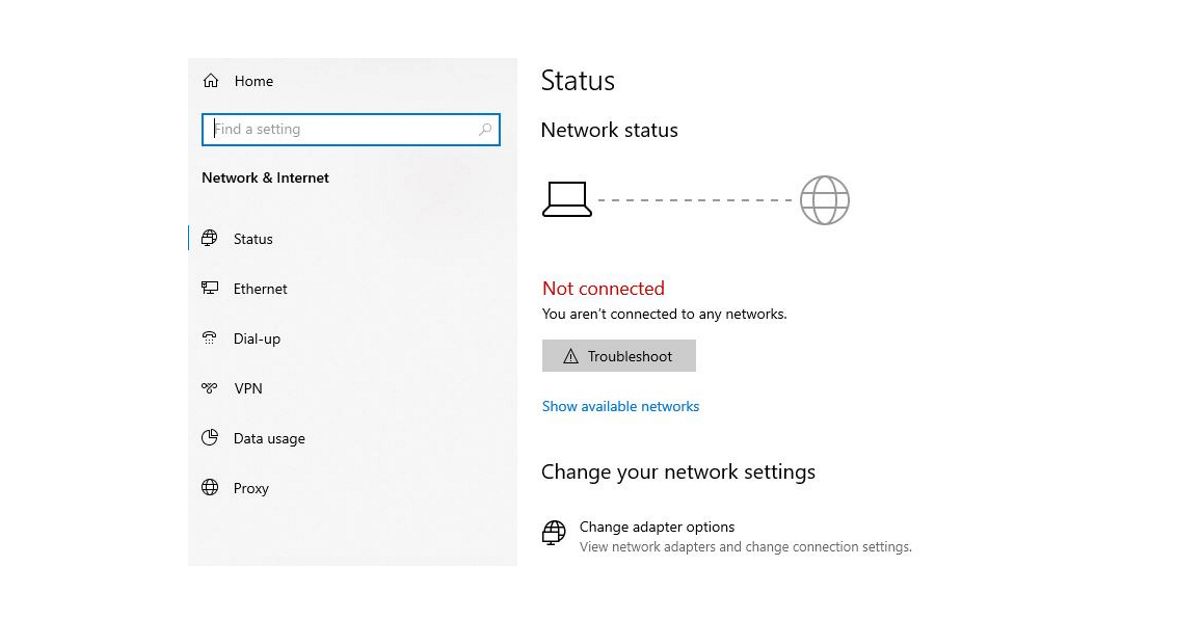
Task: Run the network Troubleshoot button
Action: pos(618,355)
